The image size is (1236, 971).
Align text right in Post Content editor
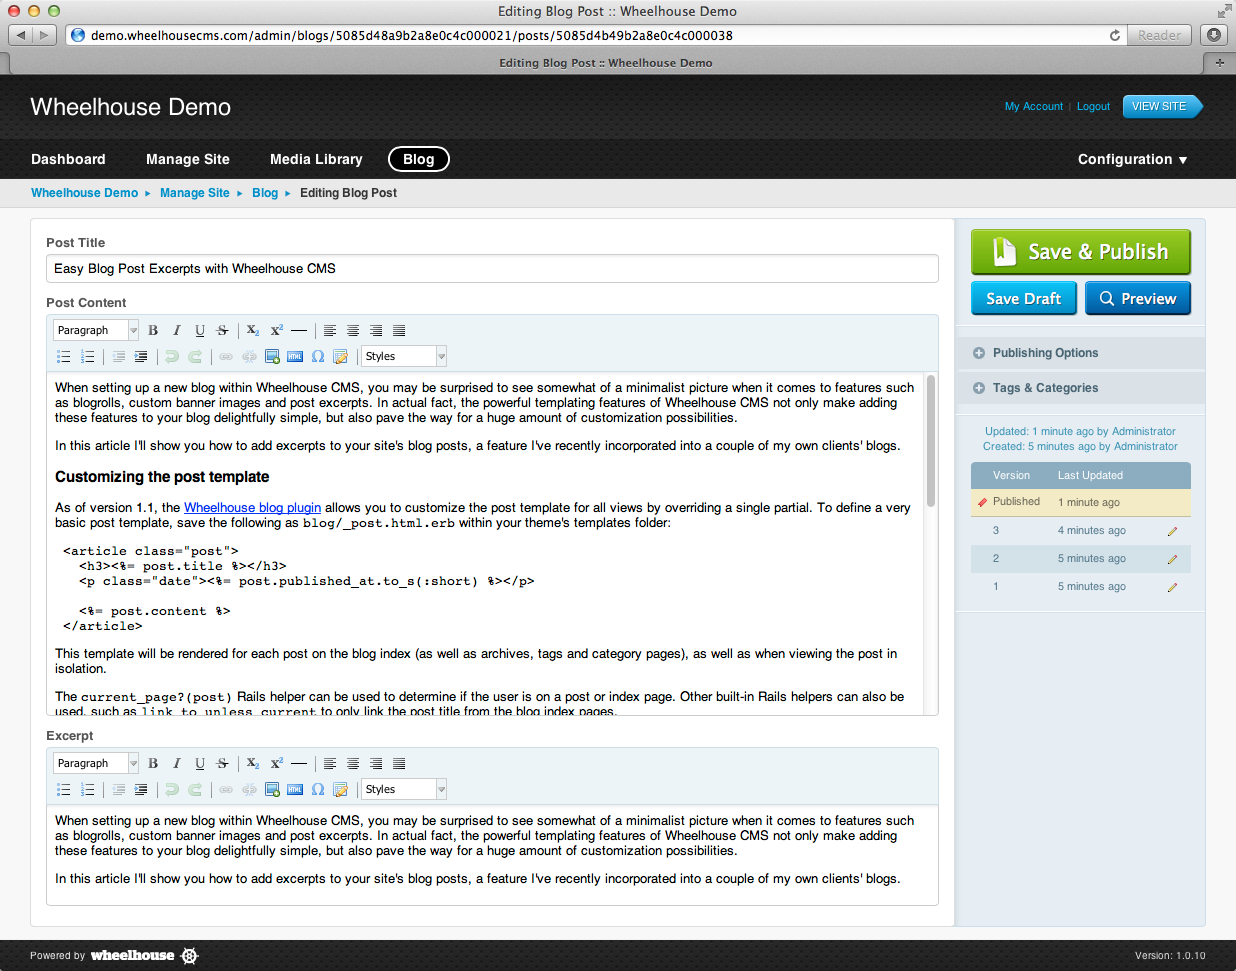click(x=376, y=330)
